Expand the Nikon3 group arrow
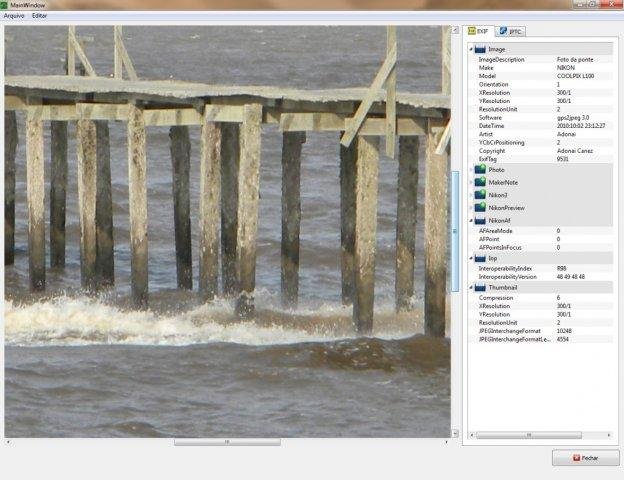Image resolution: width=624 pixels, height=480 pixels. (471, 195)
